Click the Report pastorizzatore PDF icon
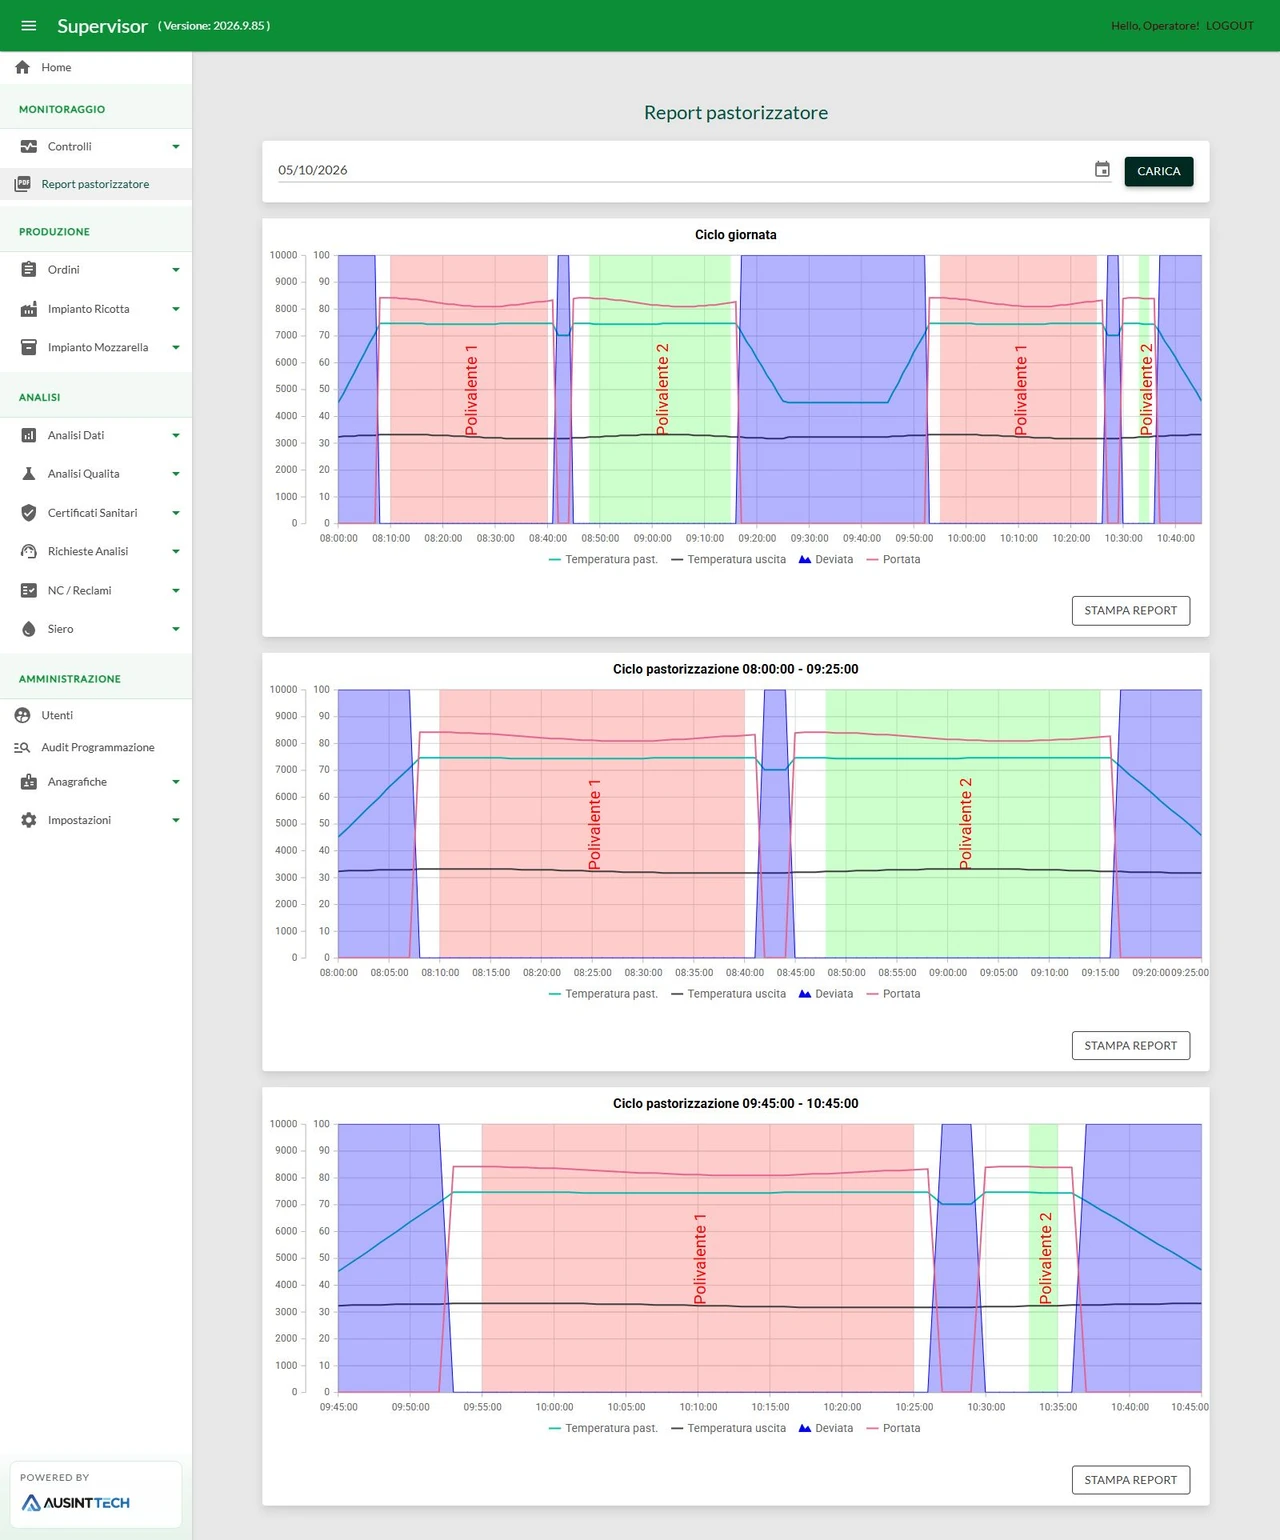1280x1540 pixels. click(22, 184)
